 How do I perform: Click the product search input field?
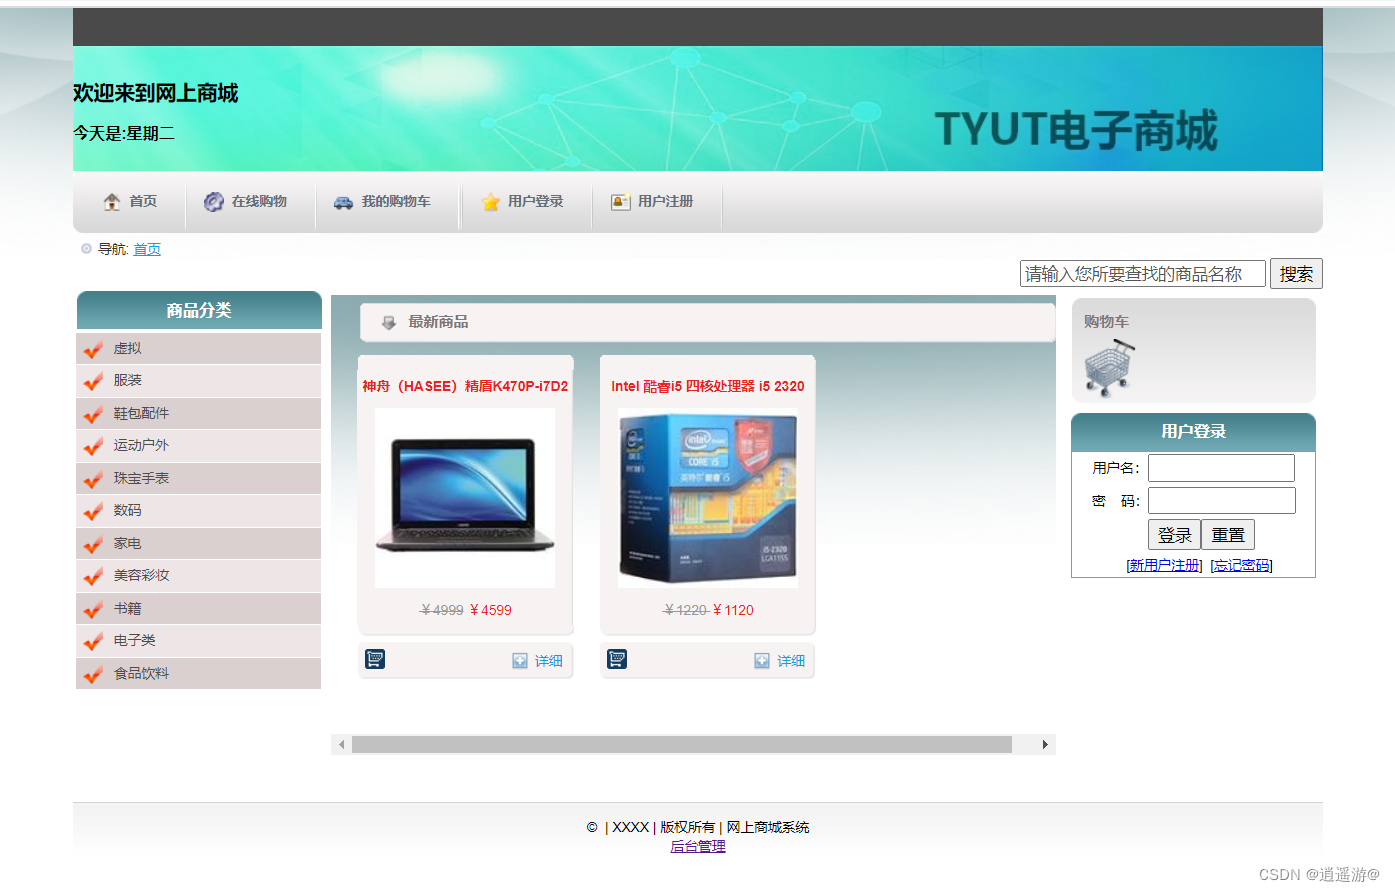point(1143,273)
